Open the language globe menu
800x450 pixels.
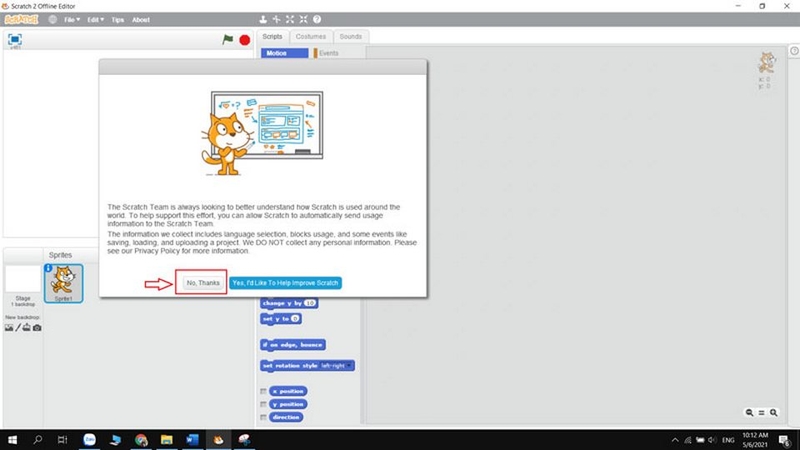point(53,19)
